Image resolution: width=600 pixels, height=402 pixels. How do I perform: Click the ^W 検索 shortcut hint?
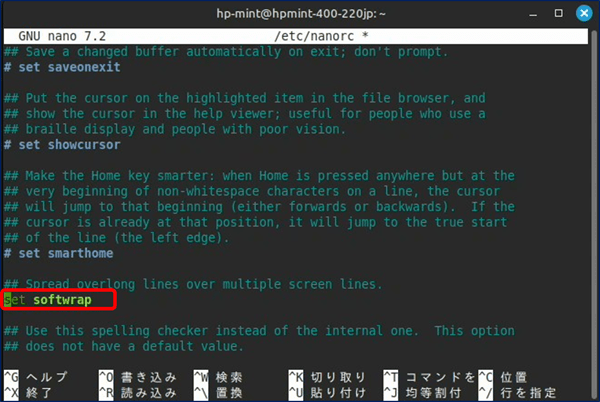click(x=218, y=377)
